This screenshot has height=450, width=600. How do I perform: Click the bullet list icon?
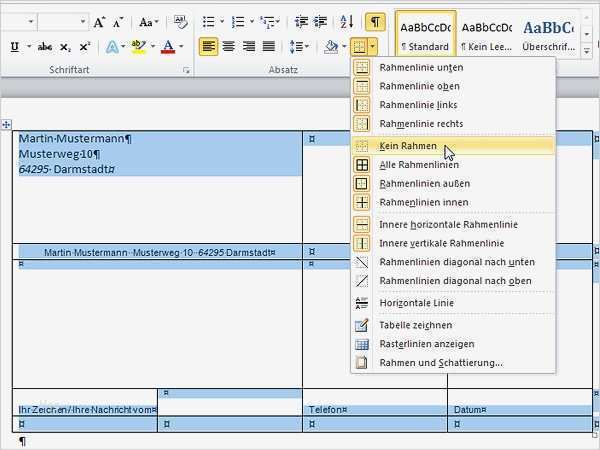209,22
